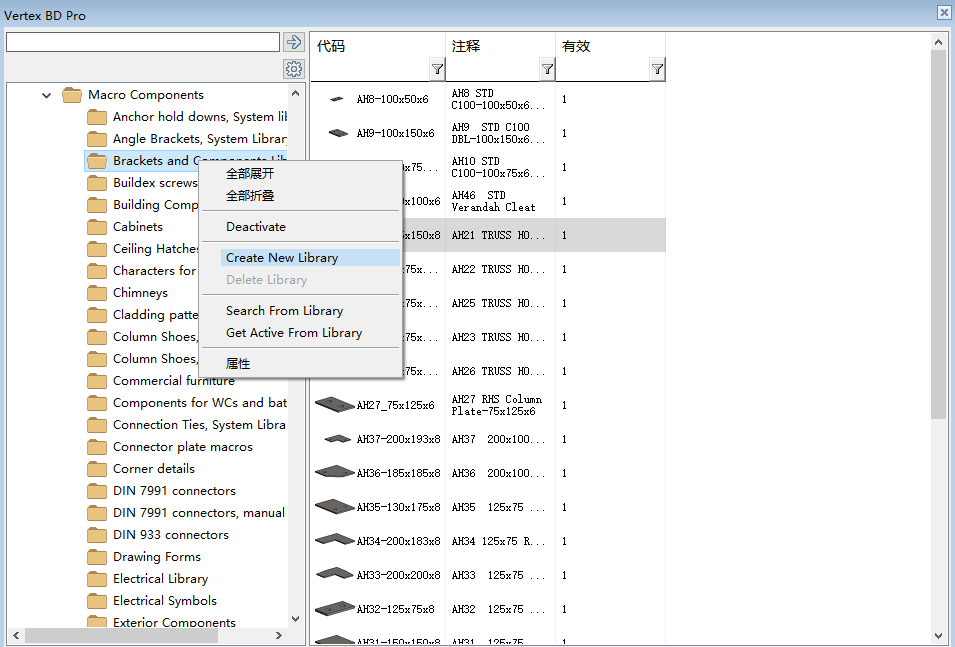Click folder icon beside Cabinets
This screenshot has width=955, height=647.
pos(96,227)
